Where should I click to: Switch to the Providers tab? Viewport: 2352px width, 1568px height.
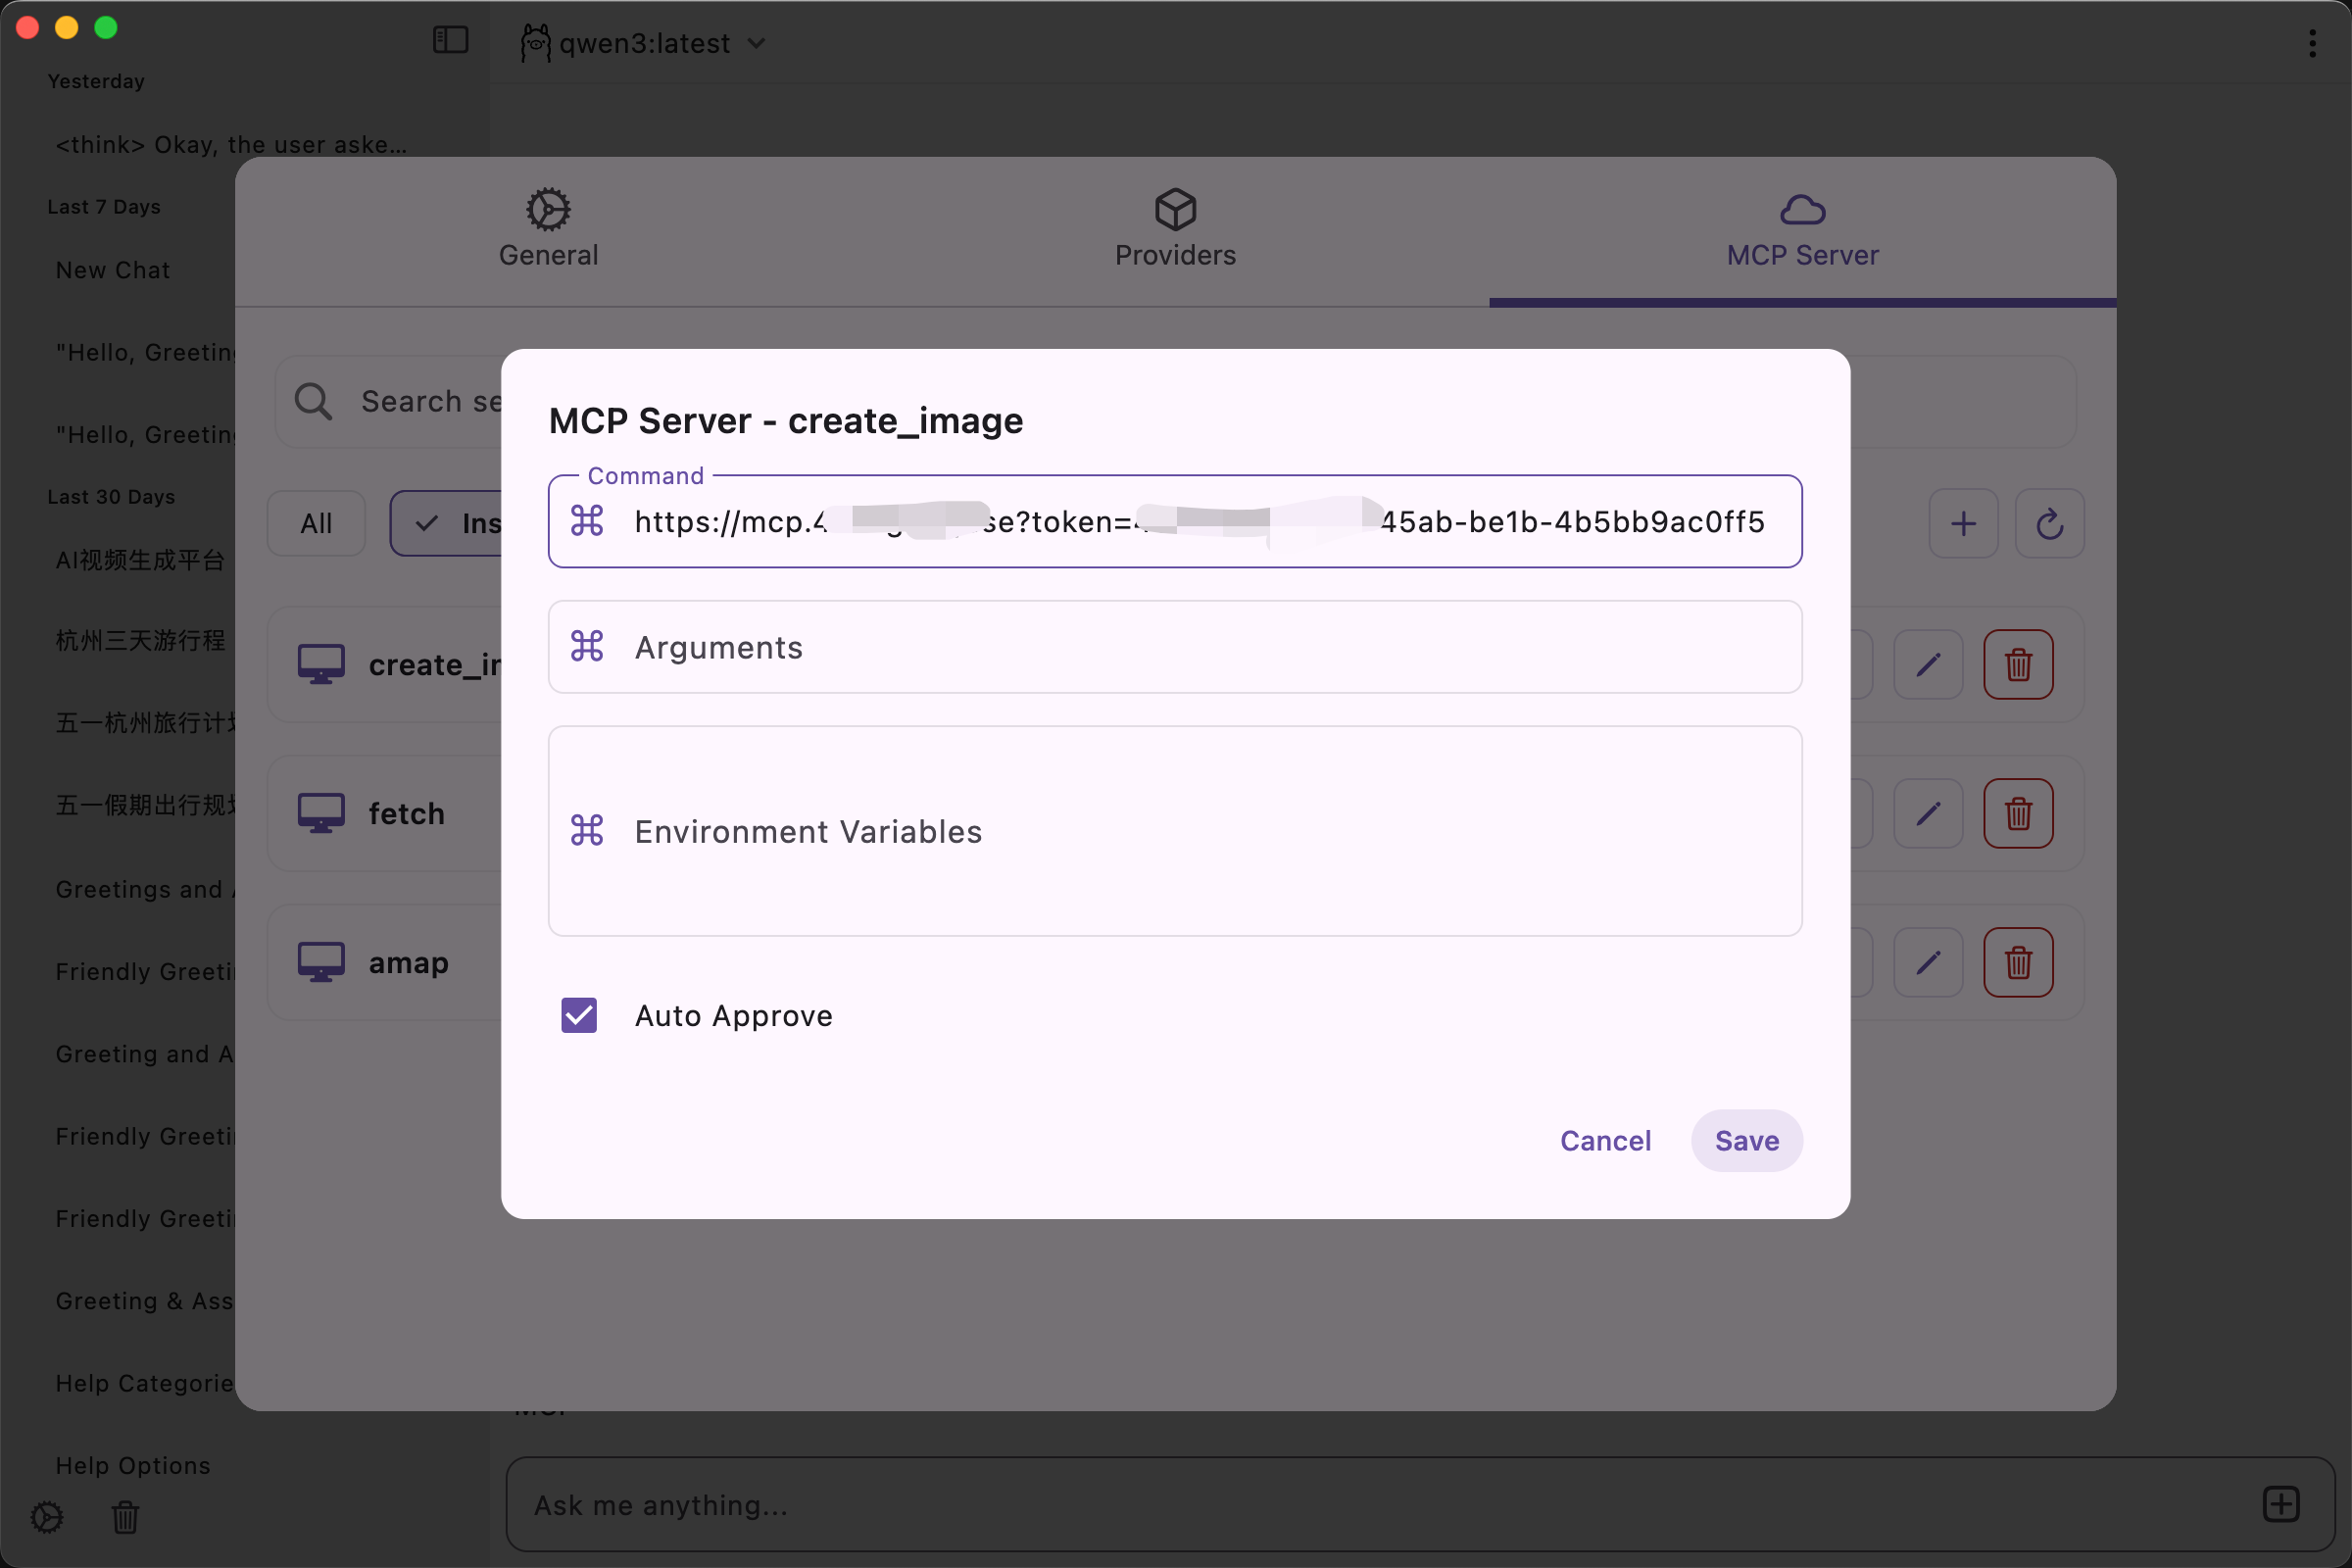[x=1175, y=230]
